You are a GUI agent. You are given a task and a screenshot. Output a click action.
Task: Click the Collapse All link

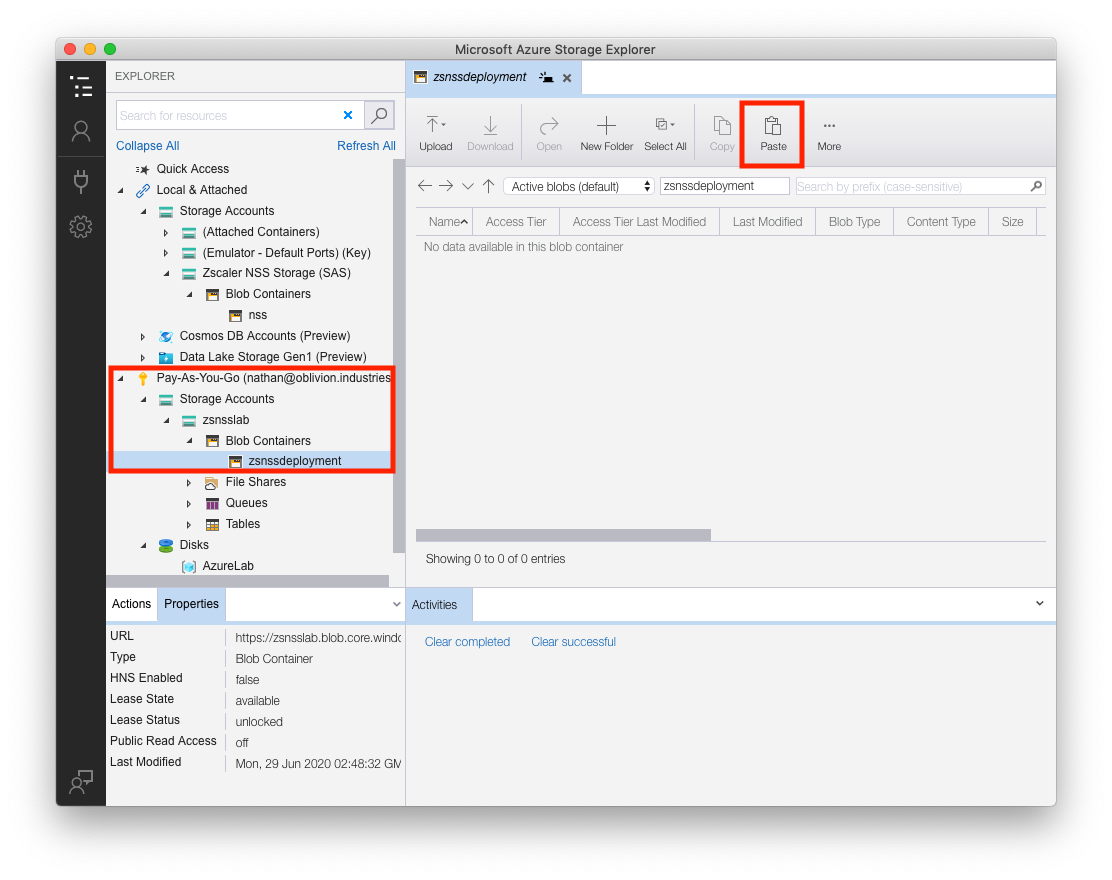(x=148, y=146)
